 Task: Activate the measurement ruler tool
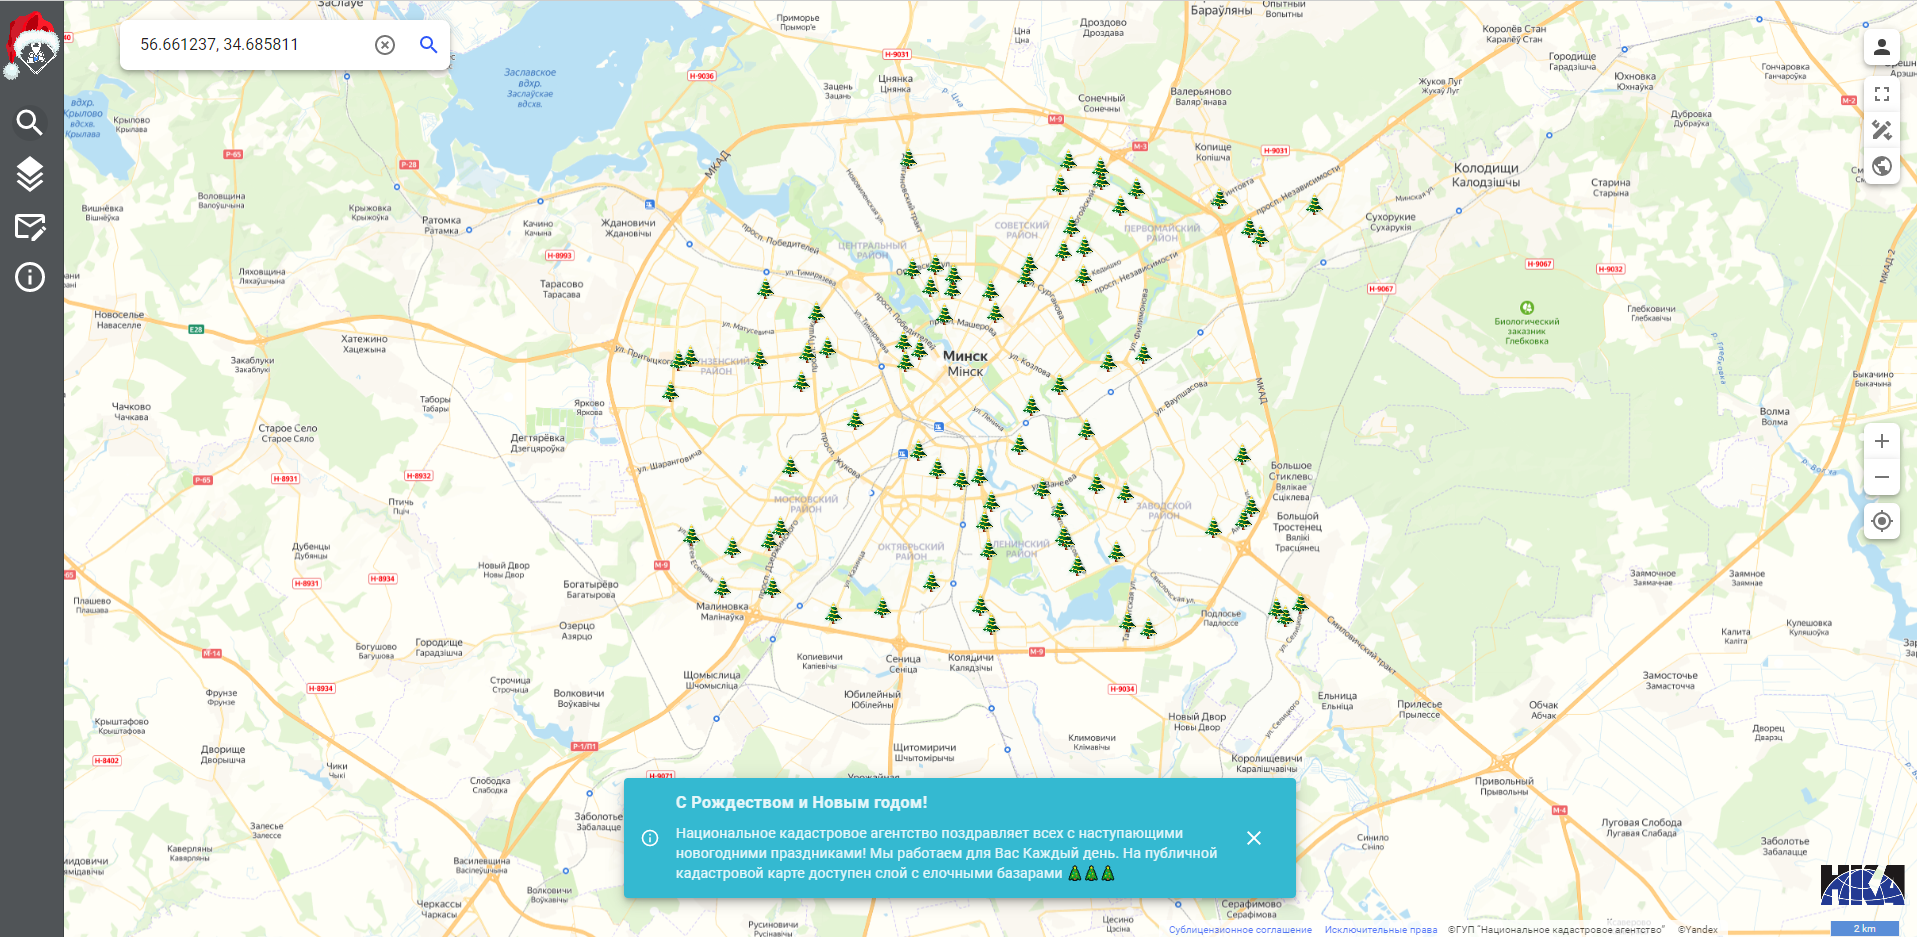pyautogui.click(x=1881, y=130)
